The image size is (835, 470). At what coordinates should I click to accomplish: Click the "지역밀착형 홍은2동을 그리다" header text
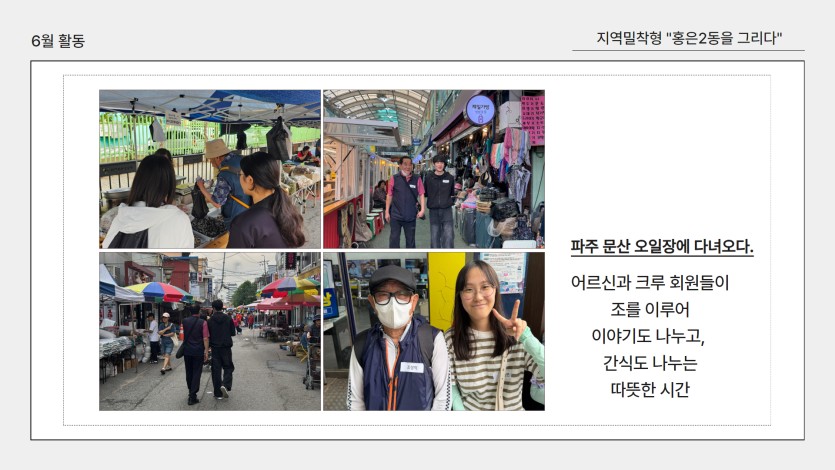coord(689,38)
